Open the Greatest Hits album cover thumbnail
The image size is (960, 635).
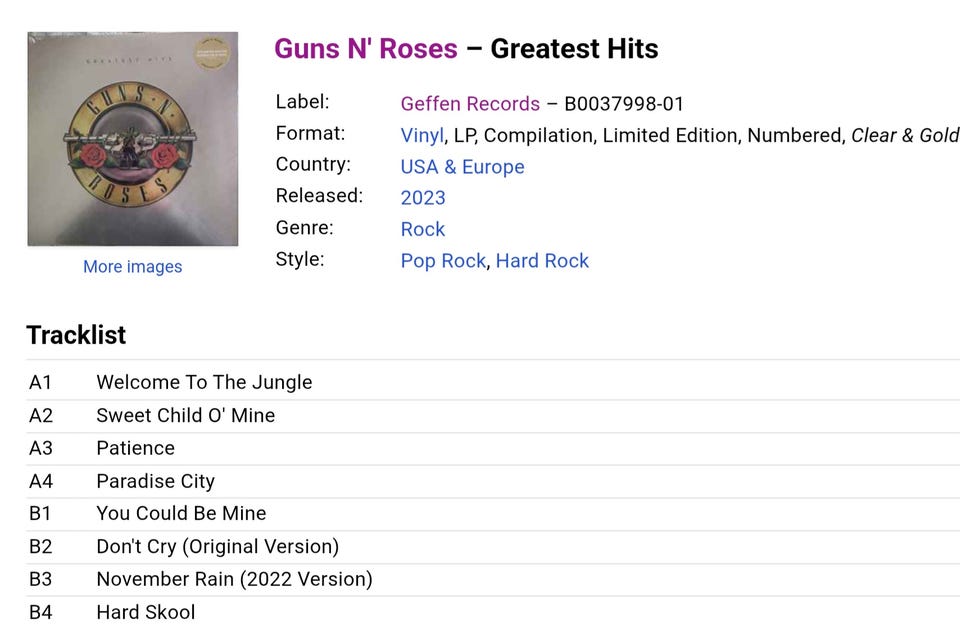click(133, 139)
